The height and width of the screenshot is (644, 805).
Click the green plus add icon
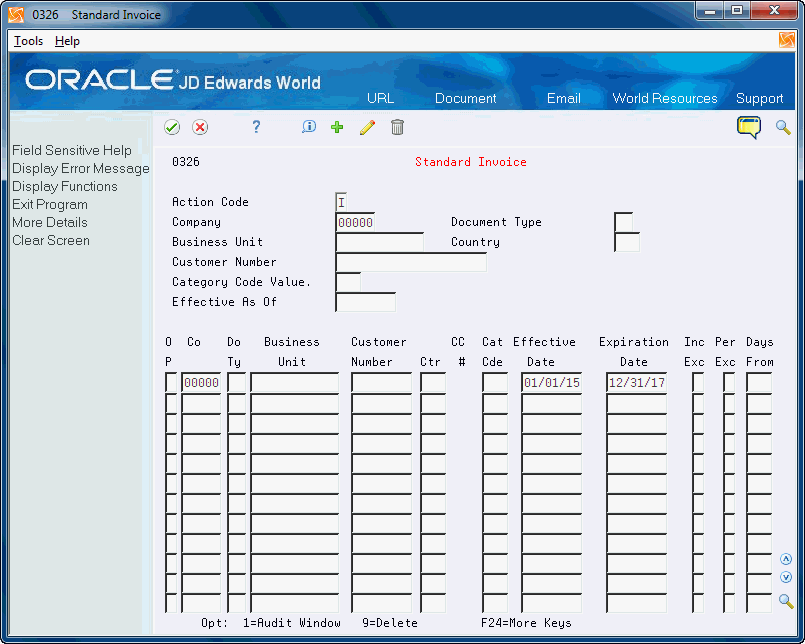pyautogui.click(x=337, y=127)
